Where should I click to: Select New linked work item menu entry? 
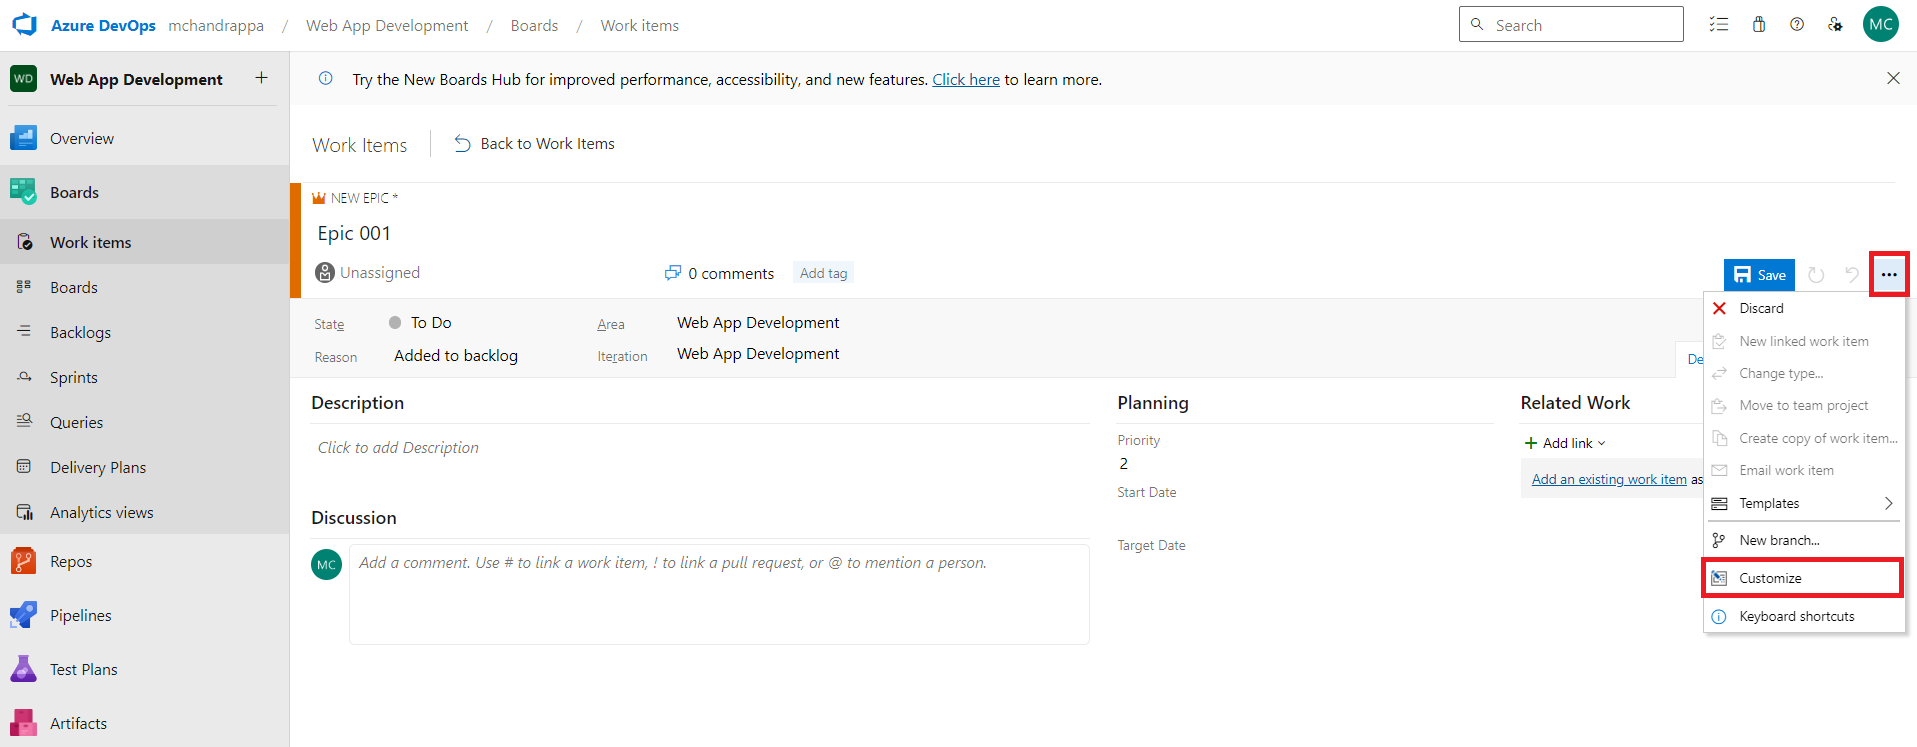click(1804, 341)
